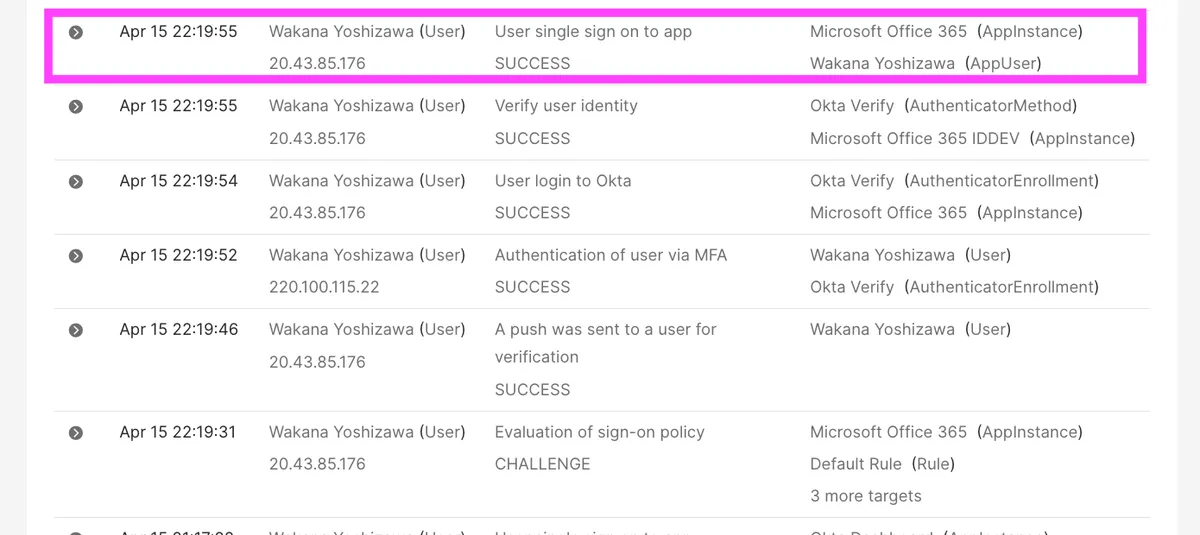The width and height of the screenshot is (1200, 535).
Task: Select the Wakana Yoshizawa (User) target in push row
Action: point(910,329)
